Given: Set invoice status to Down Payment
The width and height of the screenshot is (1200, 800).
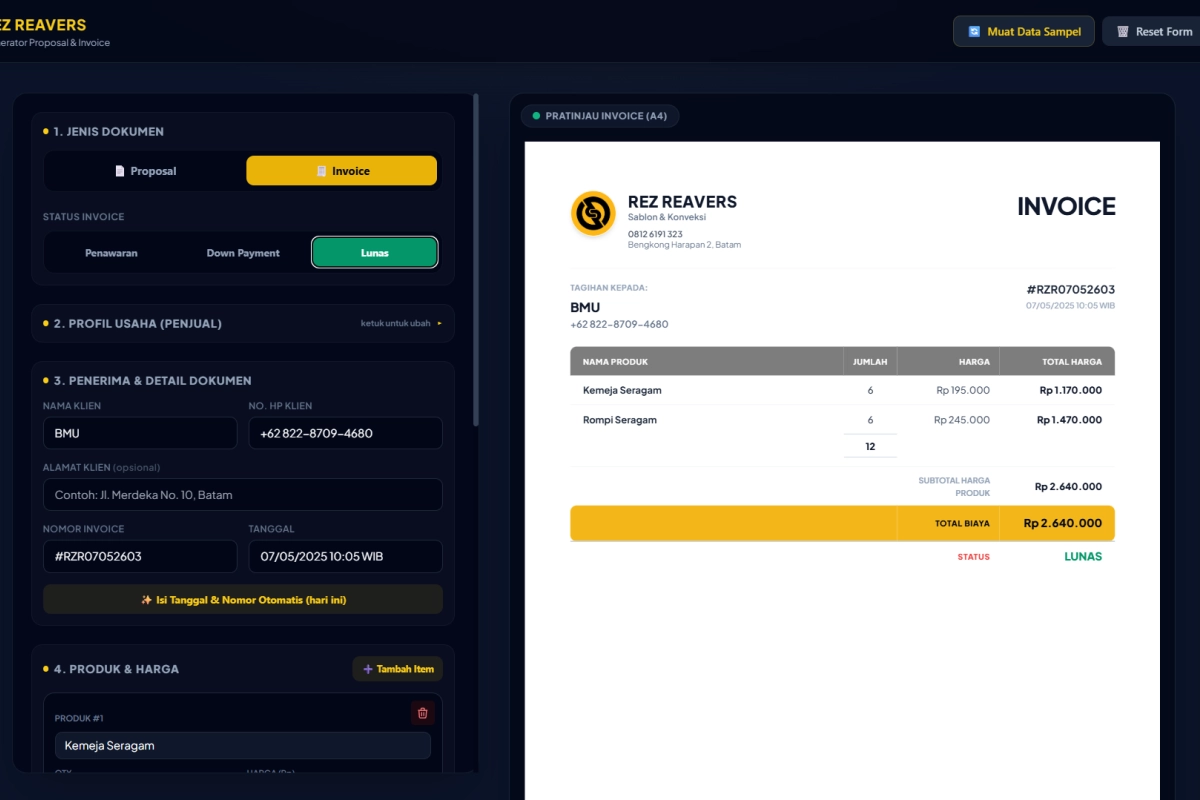Looking at the screenshot, I should (243, 253).
